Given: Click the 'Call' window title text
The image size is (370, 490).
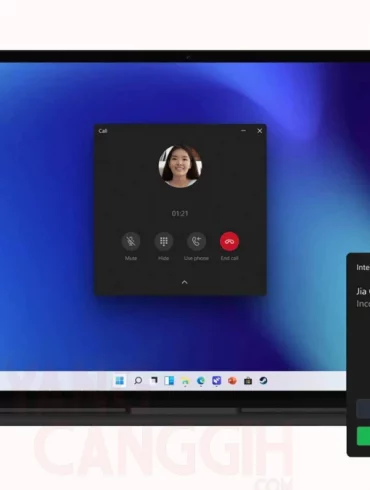Looking at the screenshot, I should 103,131.
